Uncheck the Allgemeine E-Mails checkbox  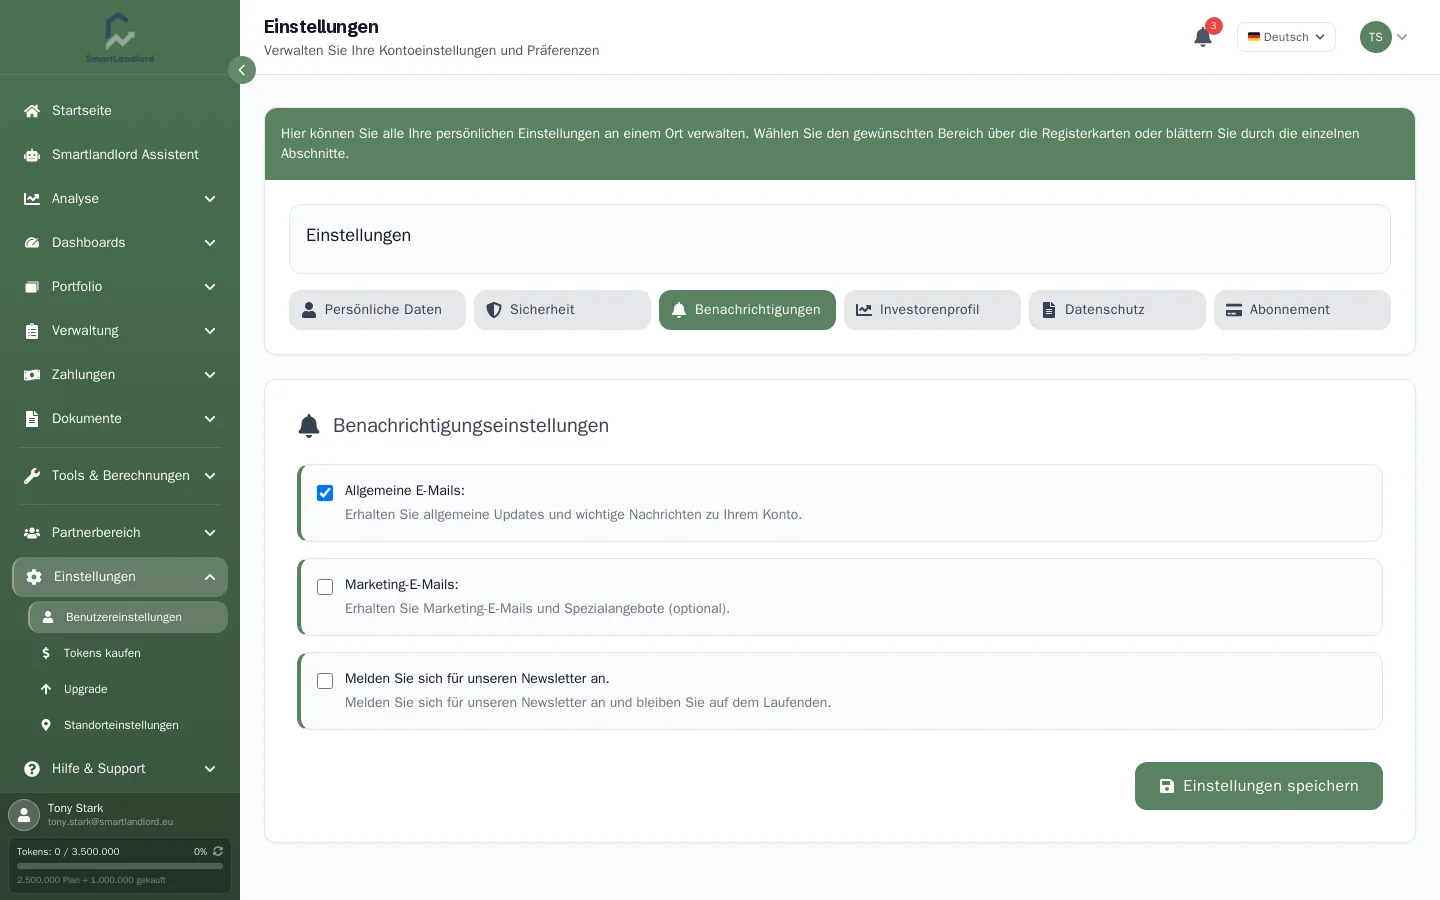pos(325,493)
